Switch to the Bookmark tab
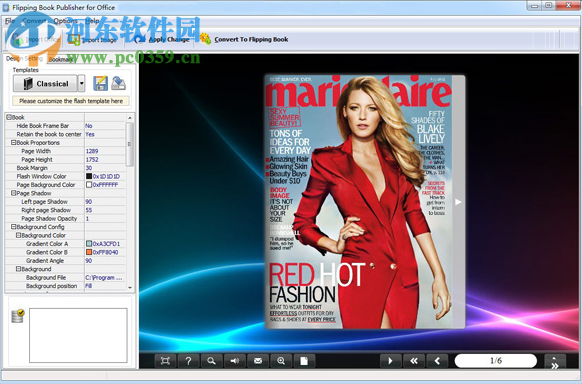 click(x=61, y=59)
